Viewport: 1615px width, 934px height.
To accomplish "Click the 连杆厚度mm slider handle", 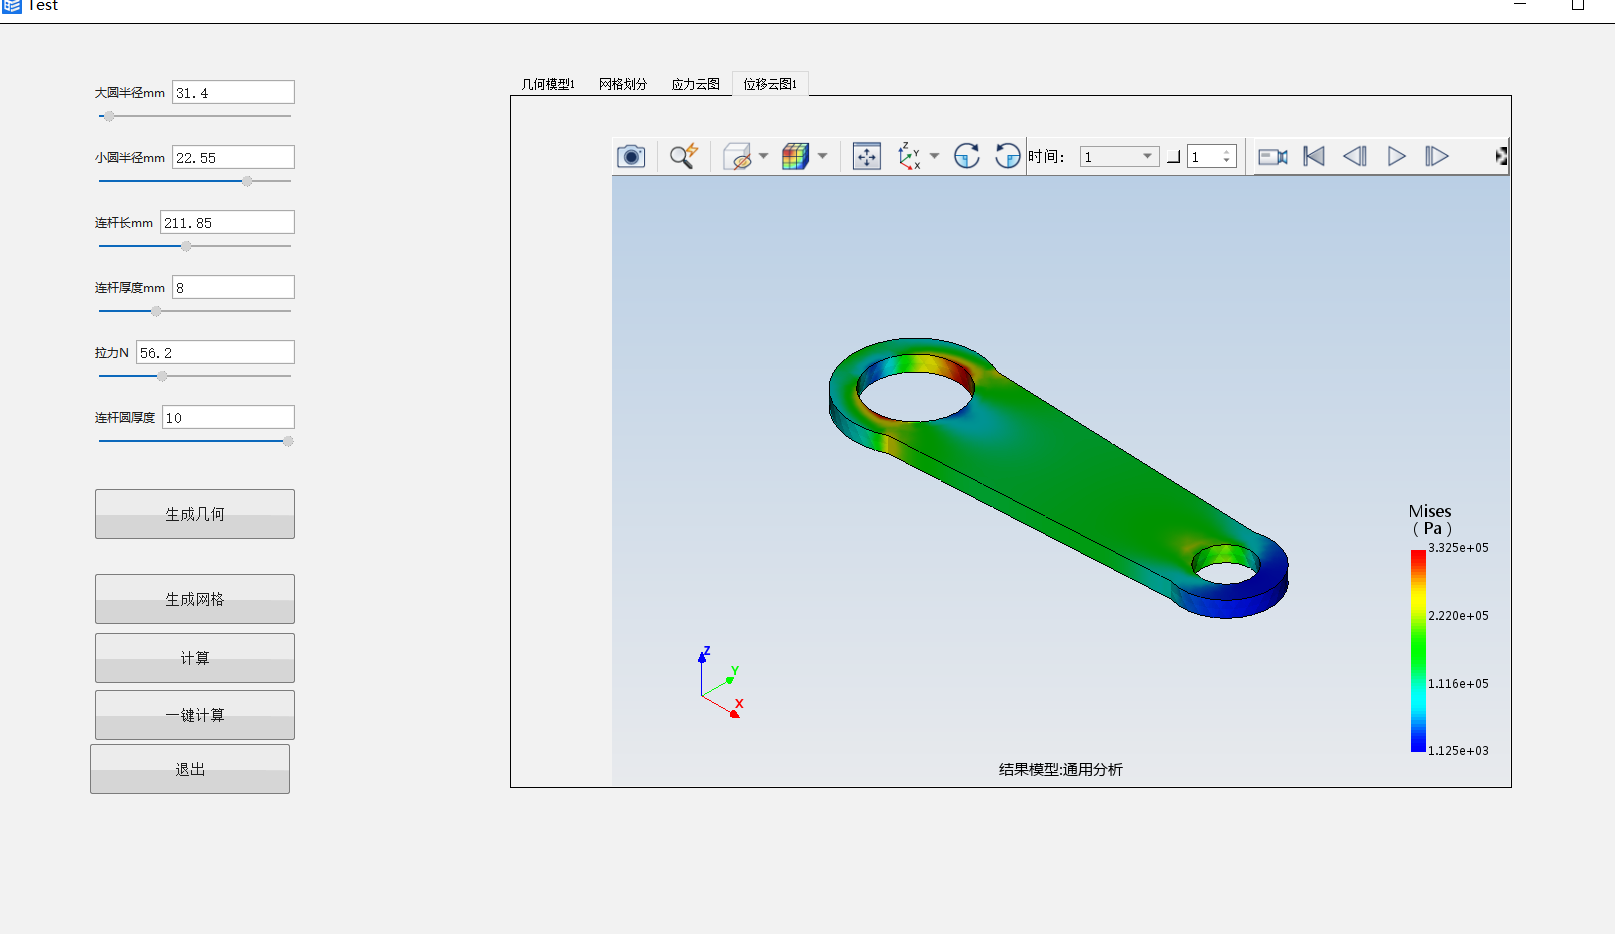I will [156, 311].
